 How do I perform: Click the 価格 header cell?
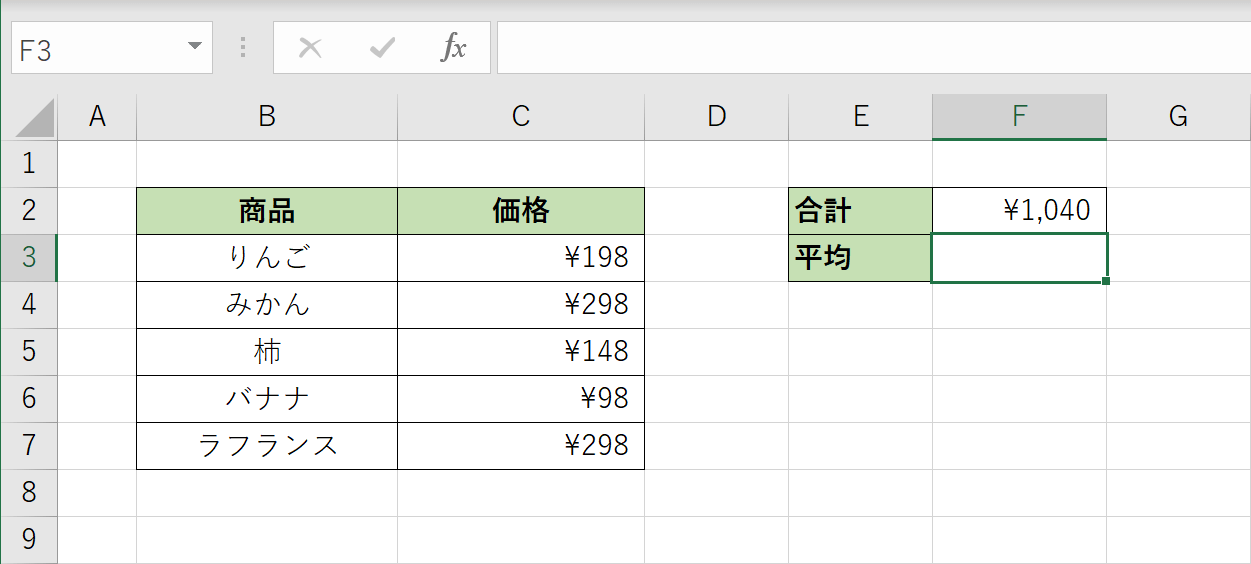520,211
